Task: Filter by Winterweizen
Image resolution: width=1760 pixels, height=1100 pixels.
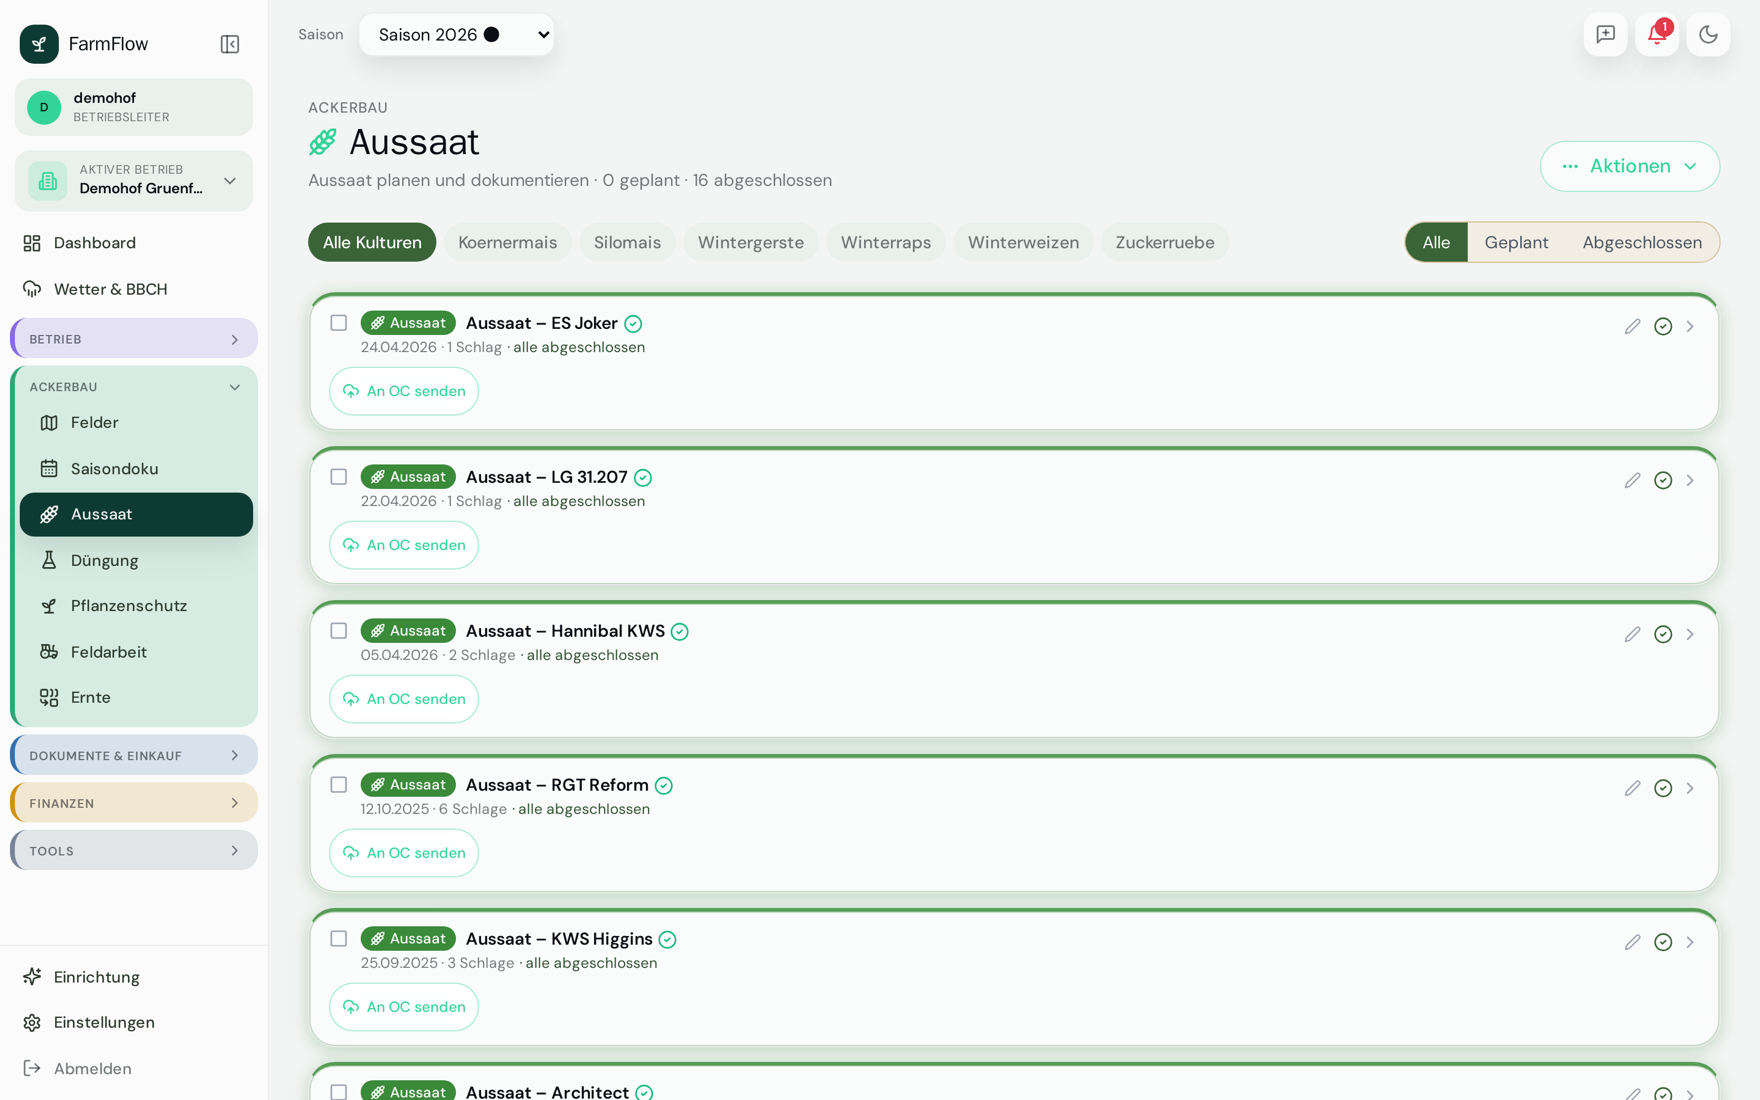Action: click(x=1023, y=243)
